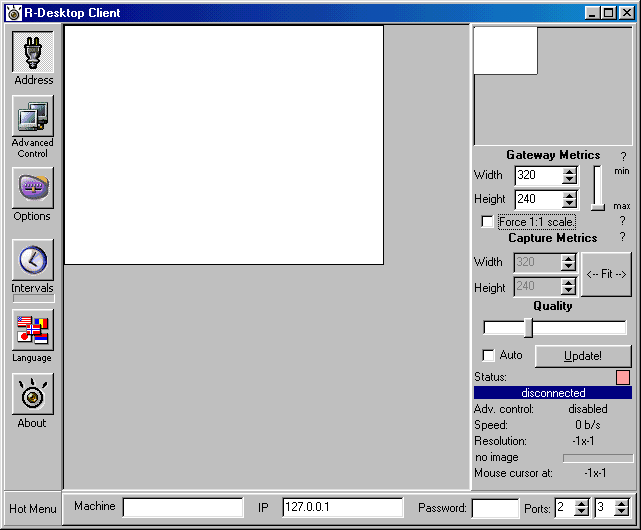Open Advanced Control panel icon
Viewport: 641px width, 530px height.
32,117
